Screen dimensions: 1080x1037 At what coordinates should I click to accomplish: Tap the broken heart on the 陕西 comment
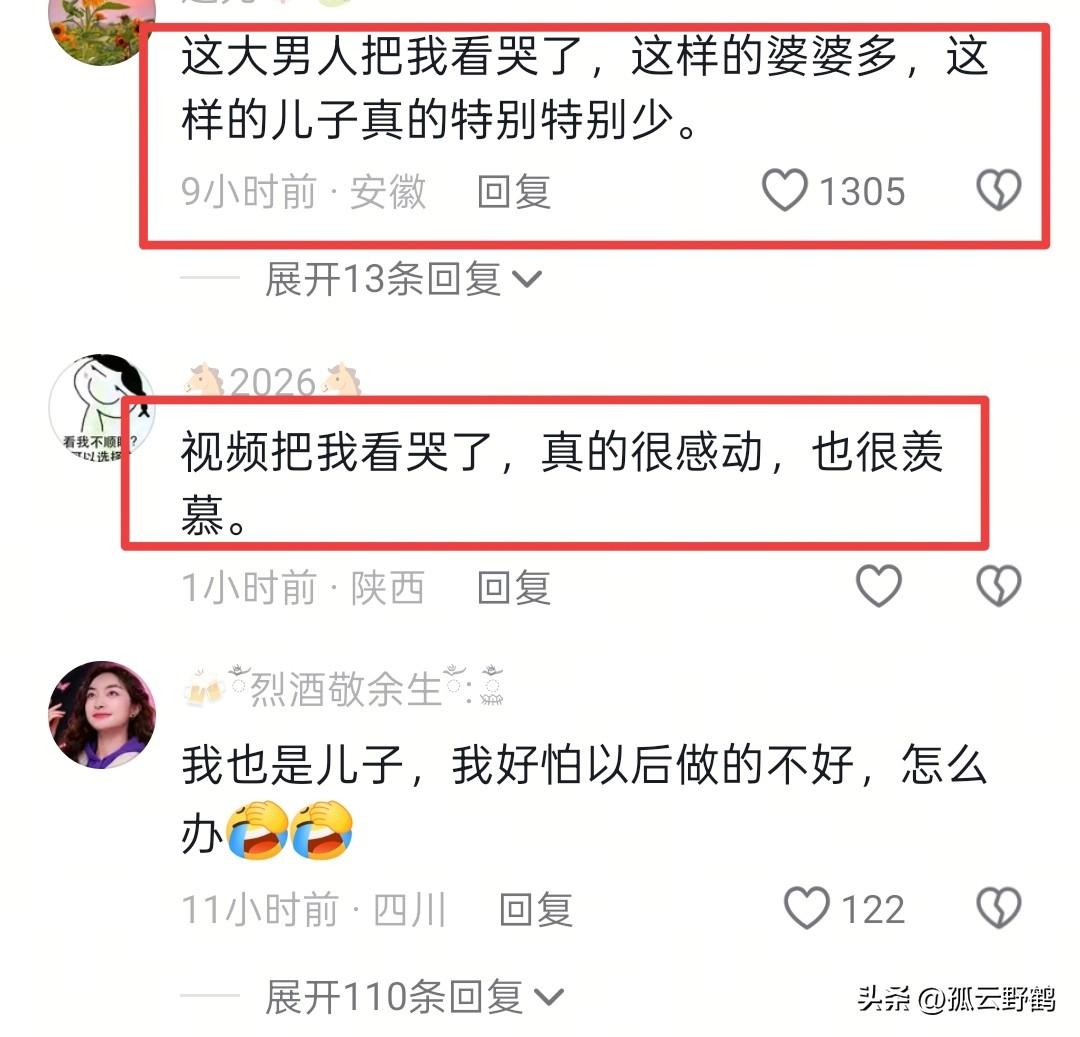[x=999, y=586]
